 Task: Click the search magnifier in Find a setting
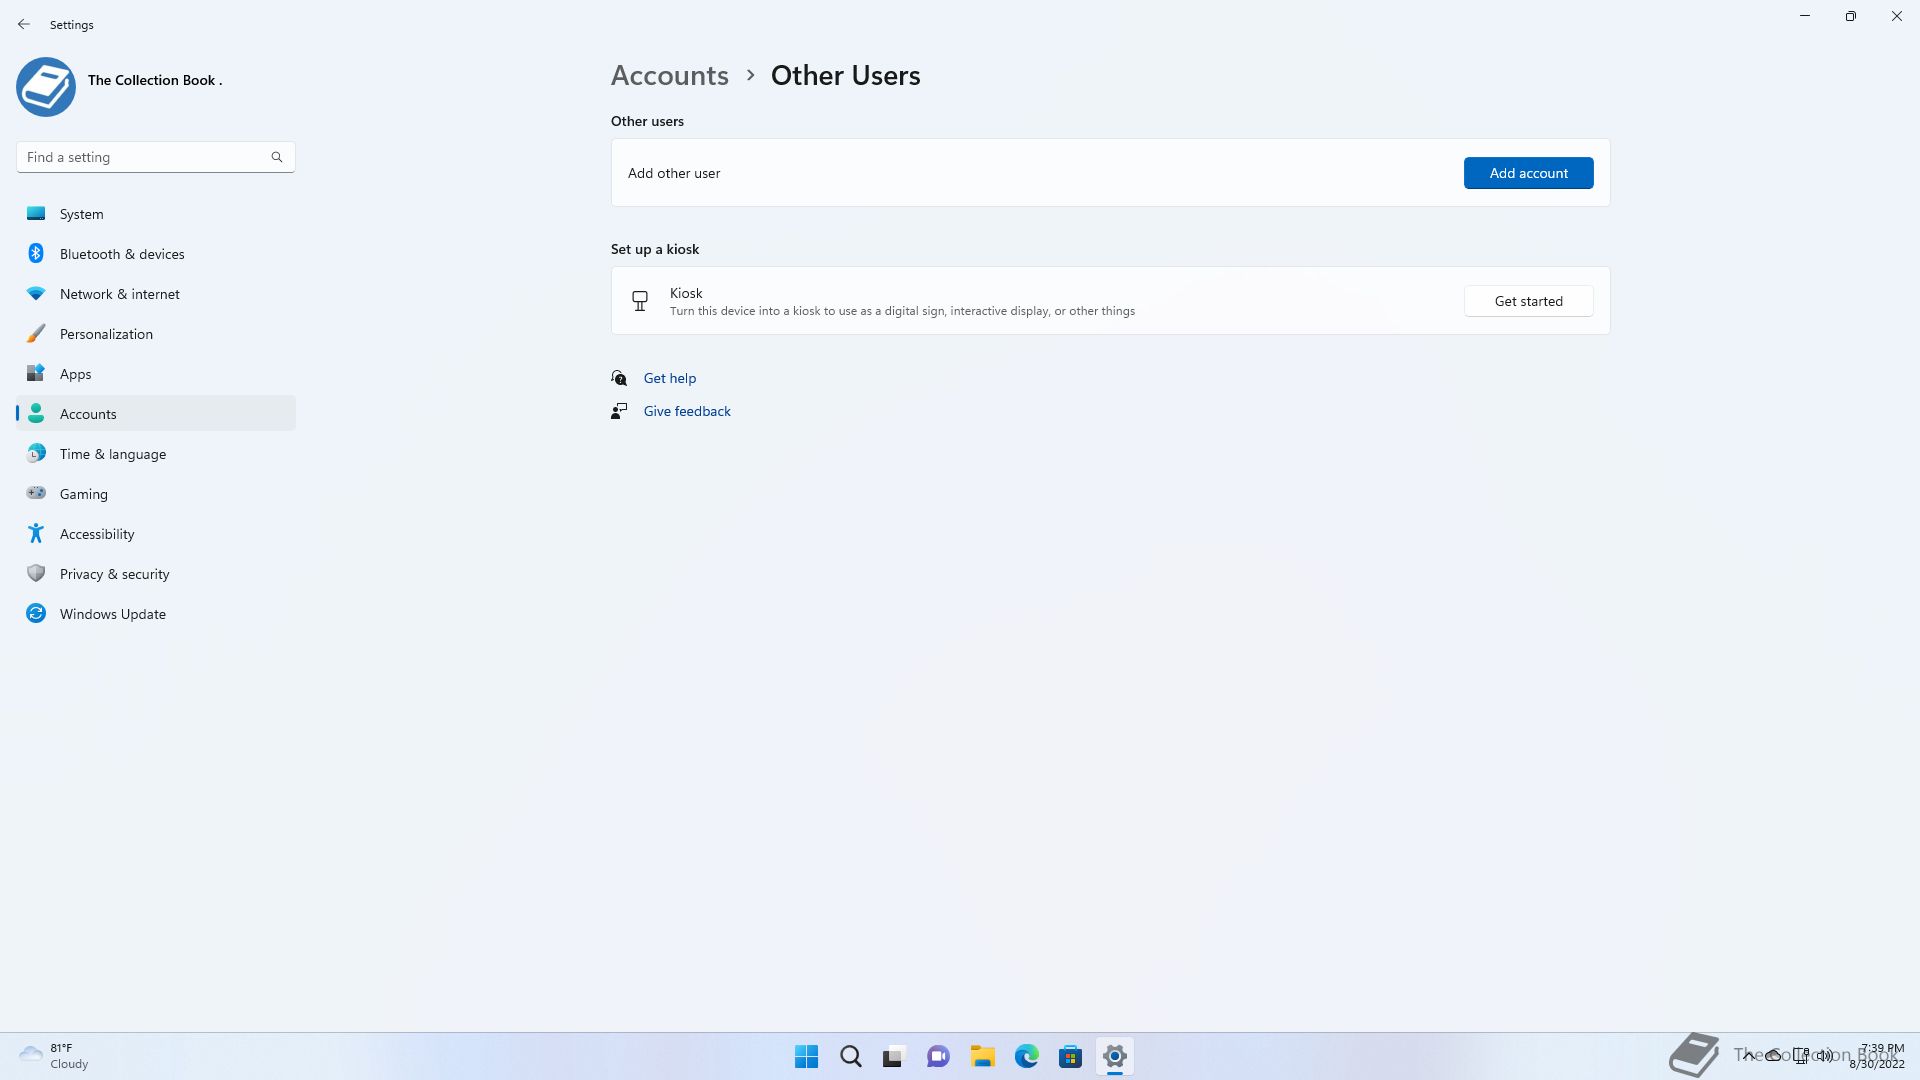pyautogui.click(x=277, y=157)
